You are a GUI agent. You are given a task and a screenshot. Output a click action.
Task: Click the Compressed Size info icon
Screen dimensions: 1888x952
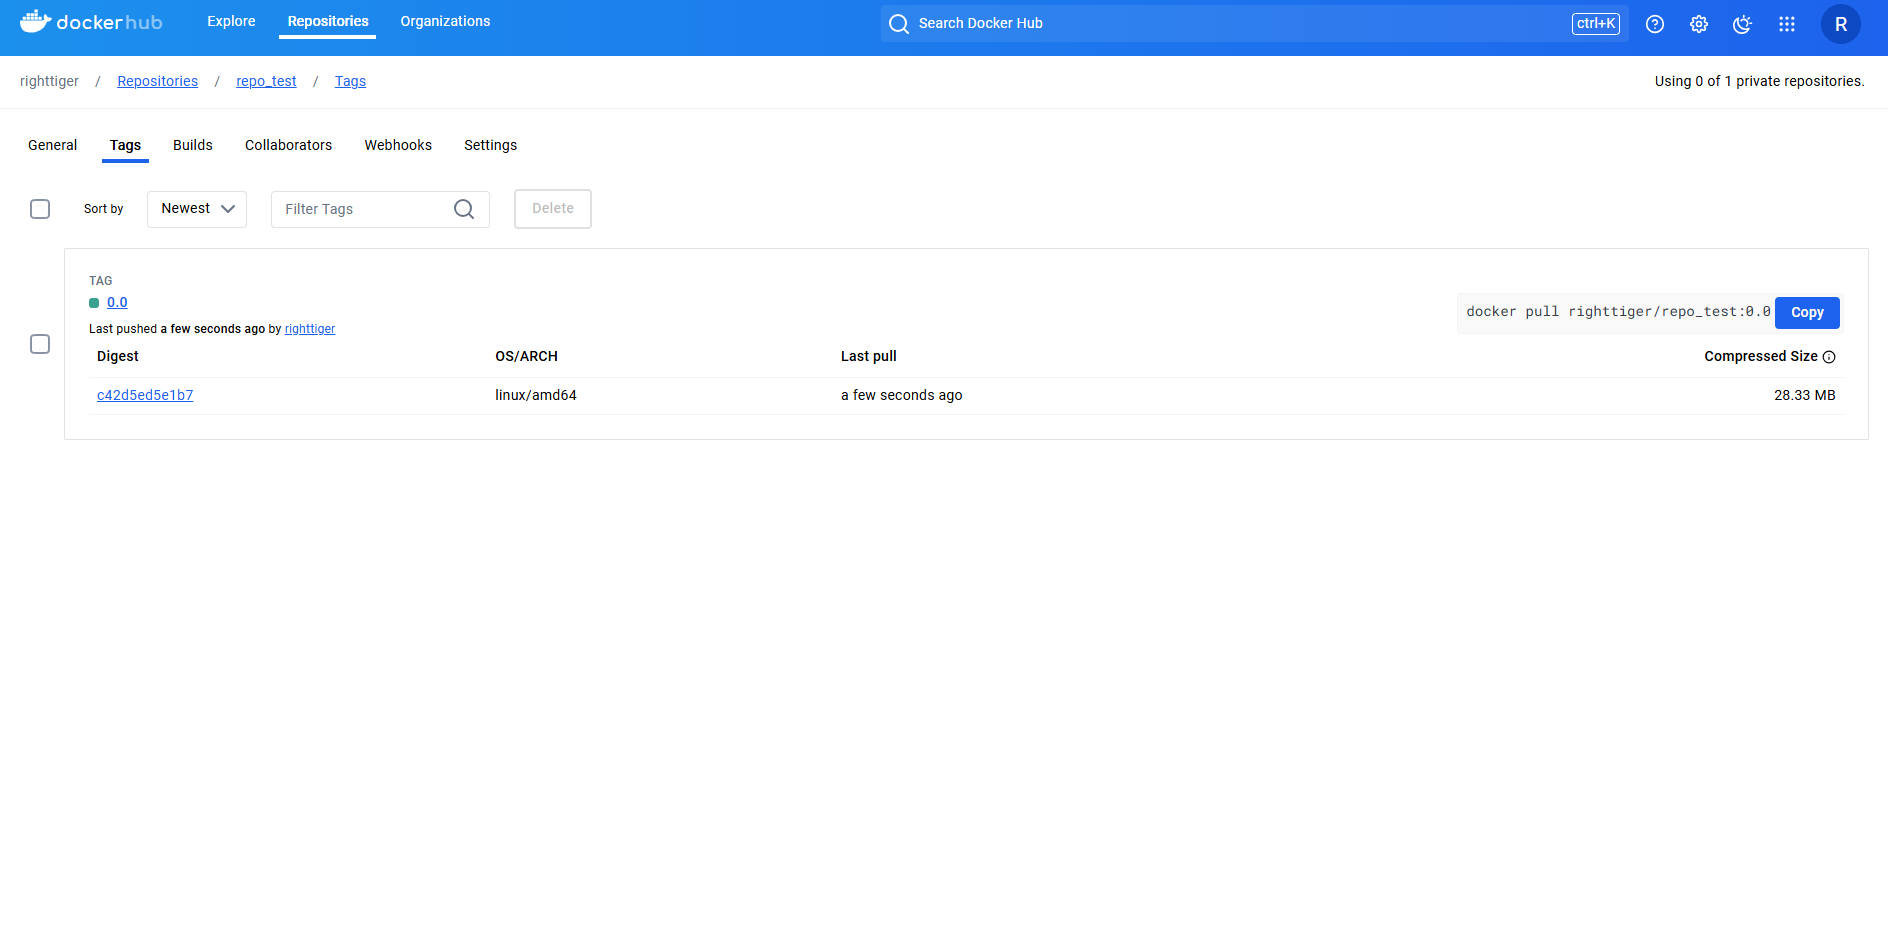pyautogui.click(x=1829, y=357)
